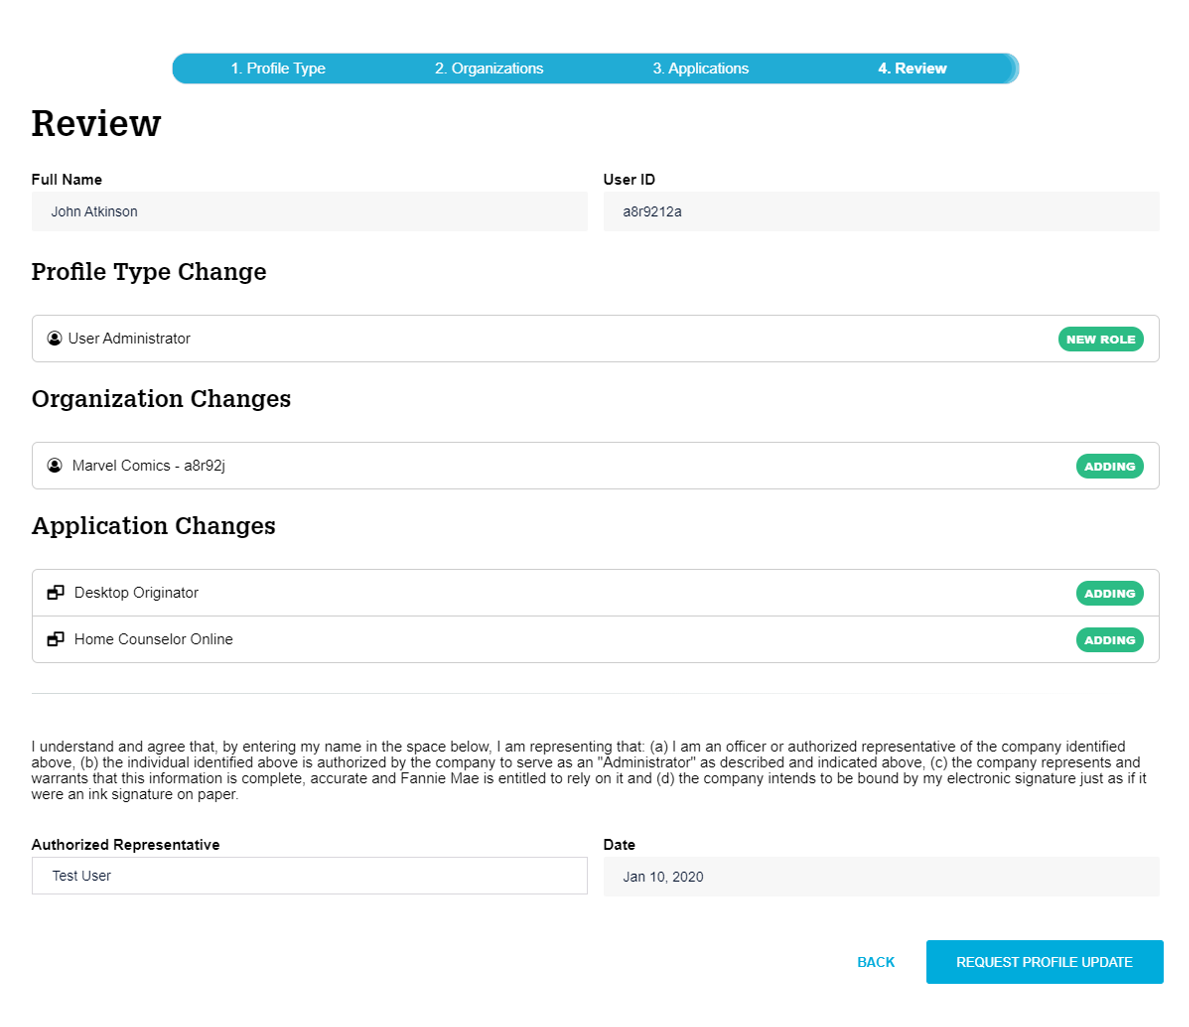
Task: Select the Desktop Originator text
Action: click(136, 592)
